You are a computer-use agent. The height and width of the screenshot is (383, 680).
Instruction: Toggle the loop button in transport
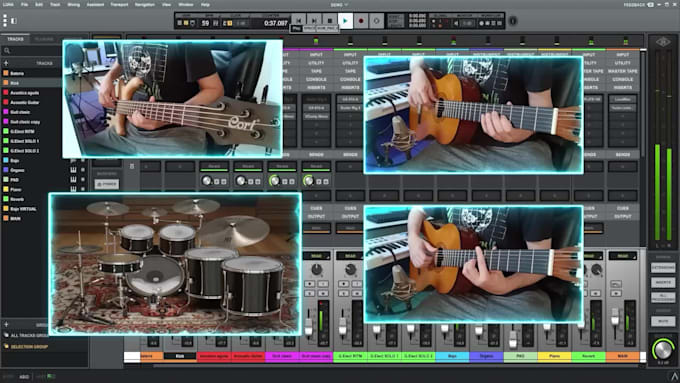pyautogui.click(x=376, y=20)
